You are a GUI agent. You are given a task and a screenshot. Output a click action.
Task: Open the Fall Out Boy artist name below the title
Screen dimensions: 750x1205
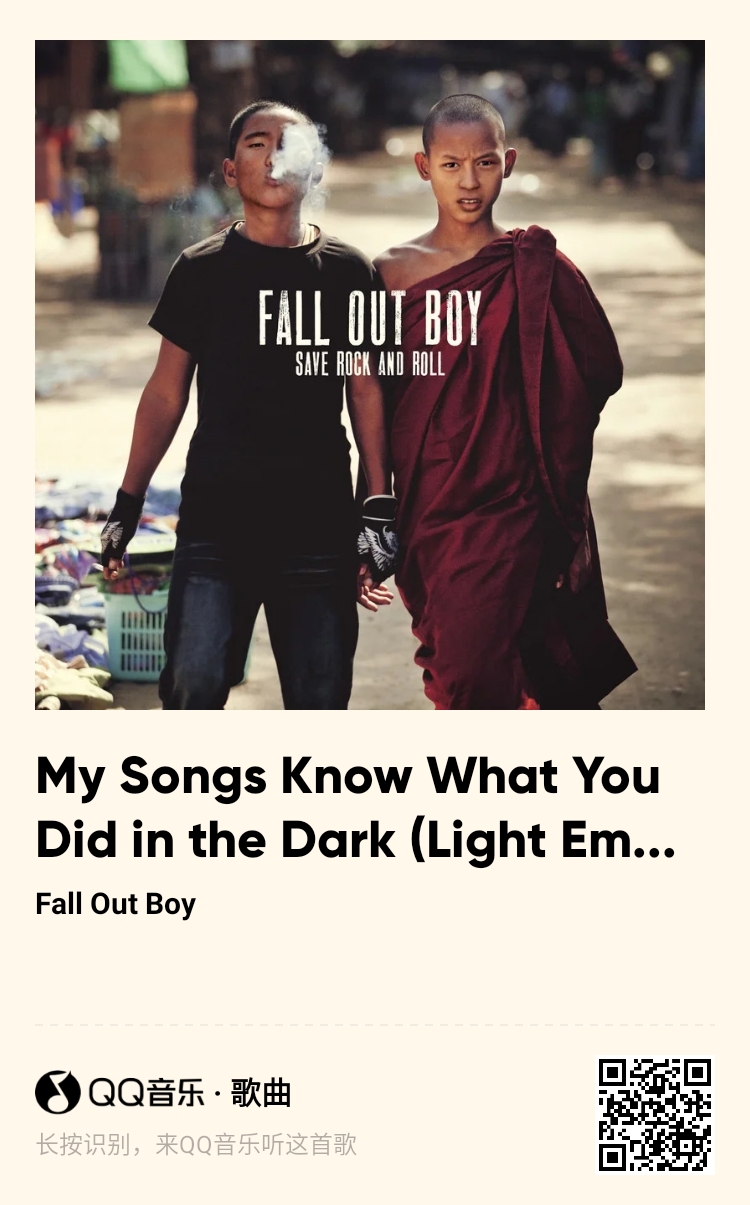(x=115, y=904)
